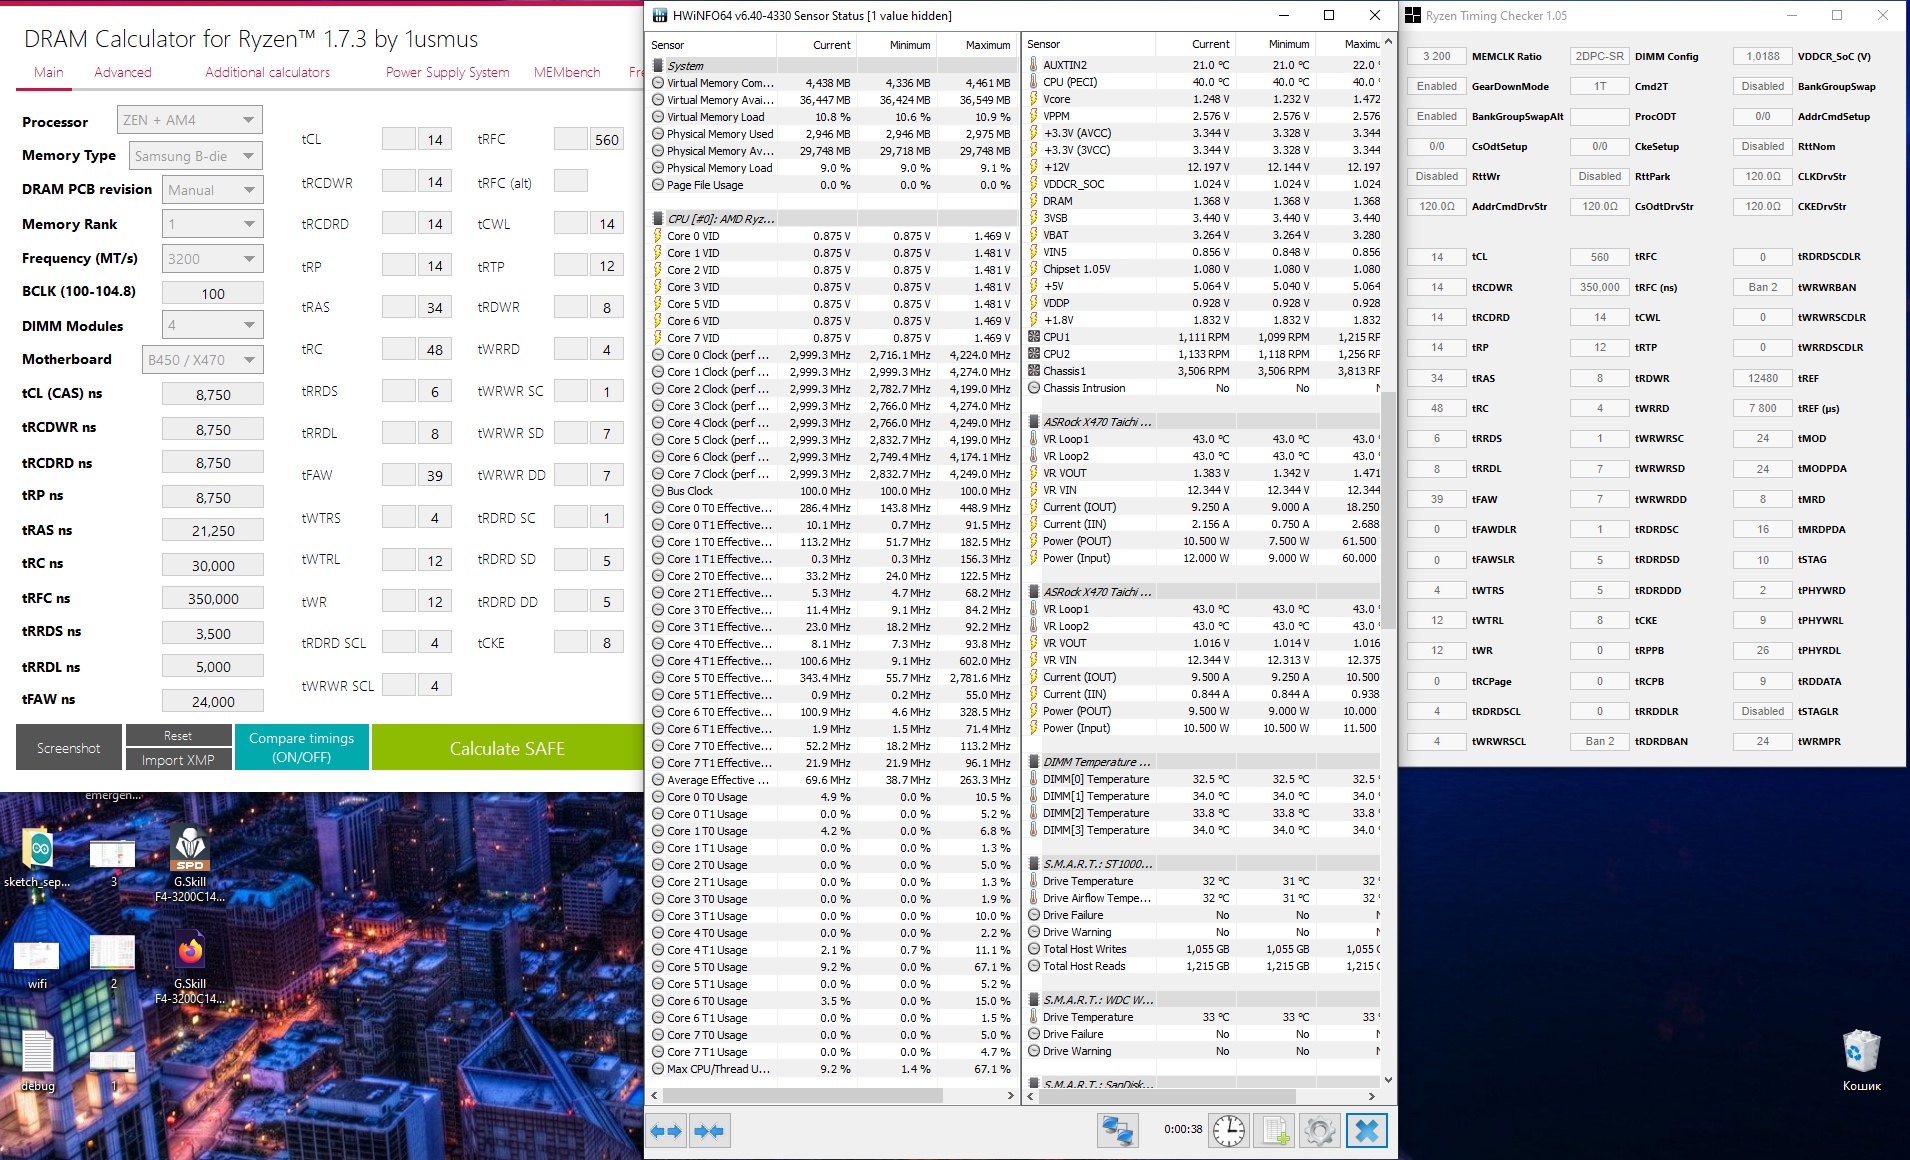Viewport: 1910px width, 1160px height.
Task: Start logging with HWiNFO log file icon
Action: click(1275, 1131)
